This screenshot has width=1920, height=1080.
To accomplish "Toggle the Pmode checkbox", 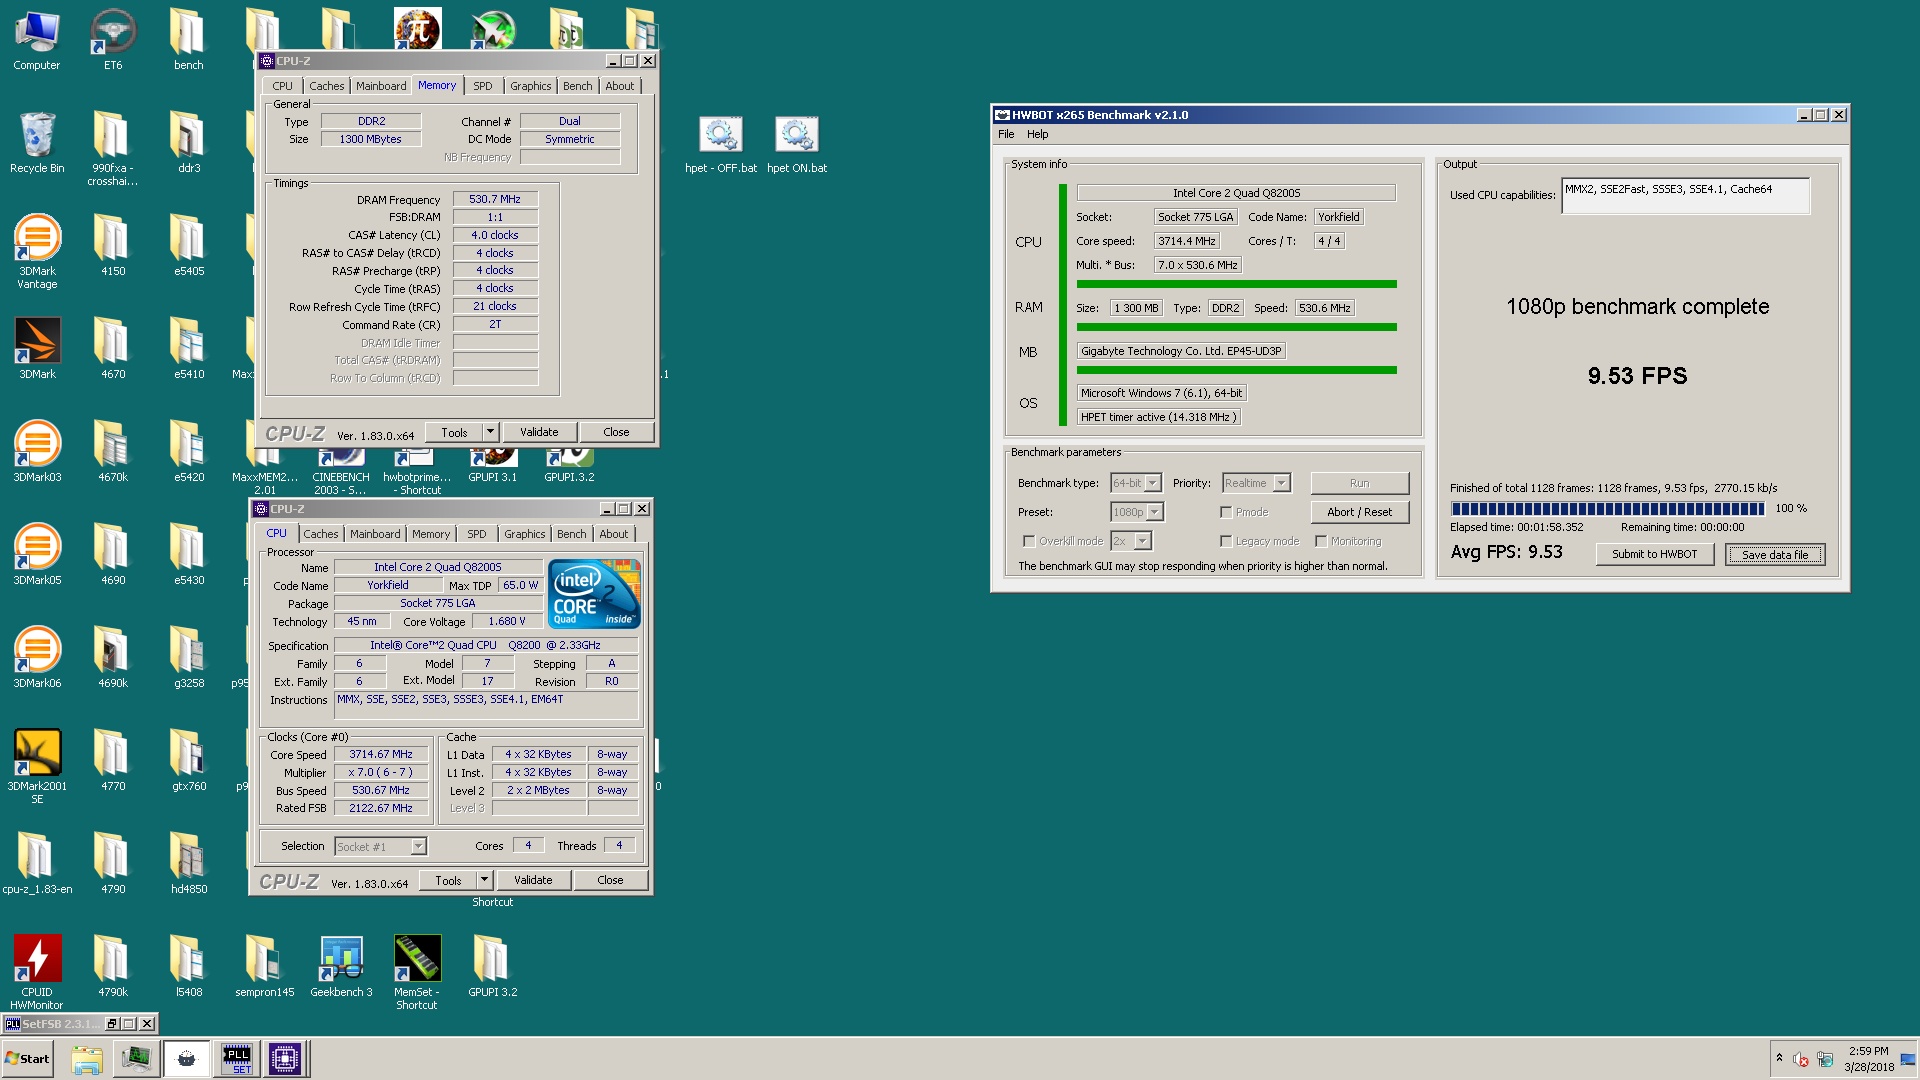I will click(1226, 512).
